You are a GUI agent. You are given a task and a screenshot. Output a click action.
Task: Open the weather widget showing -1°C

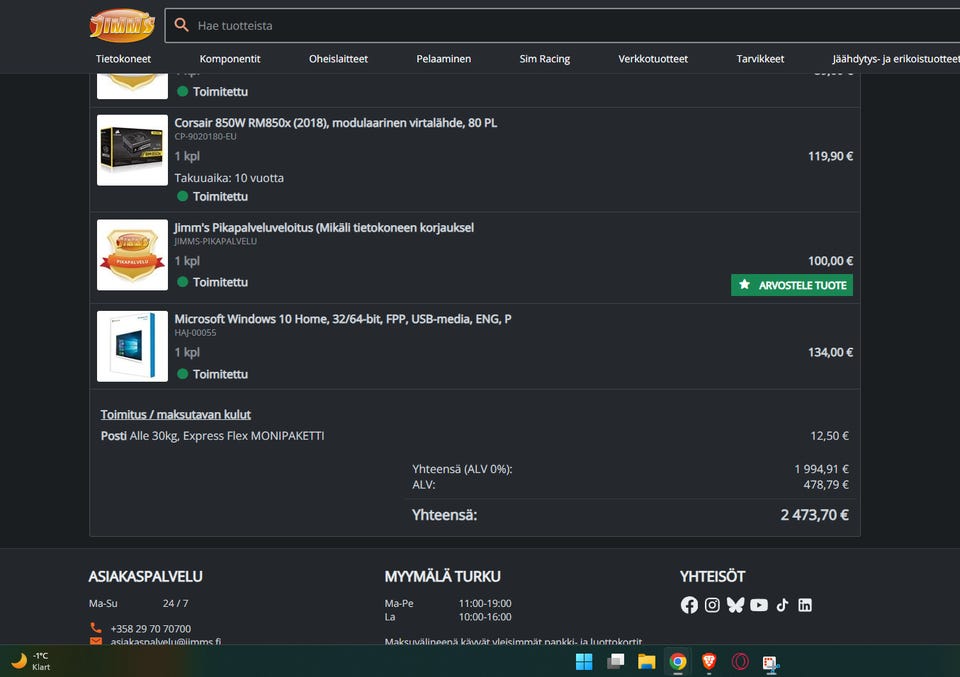coord(31,661)
